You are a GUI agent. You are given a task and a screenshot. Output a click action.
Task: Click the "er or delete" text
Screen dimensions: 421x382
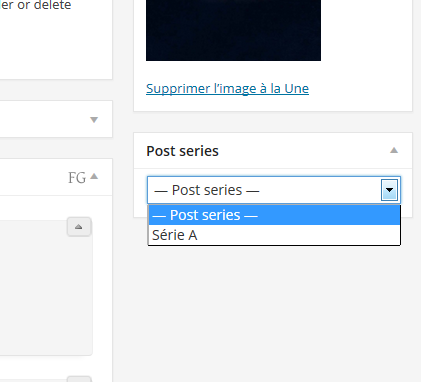(x=35, y=5)
